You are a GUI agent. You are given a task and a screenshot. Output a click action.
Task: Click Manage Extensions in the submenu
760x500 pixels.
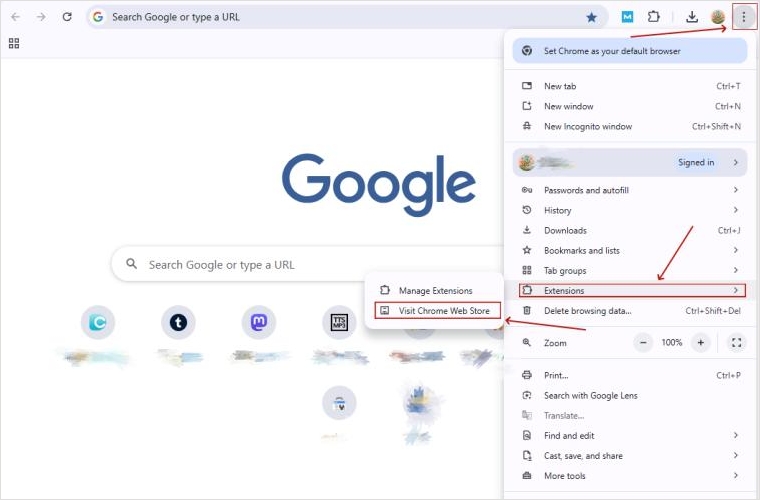point(434,290)
